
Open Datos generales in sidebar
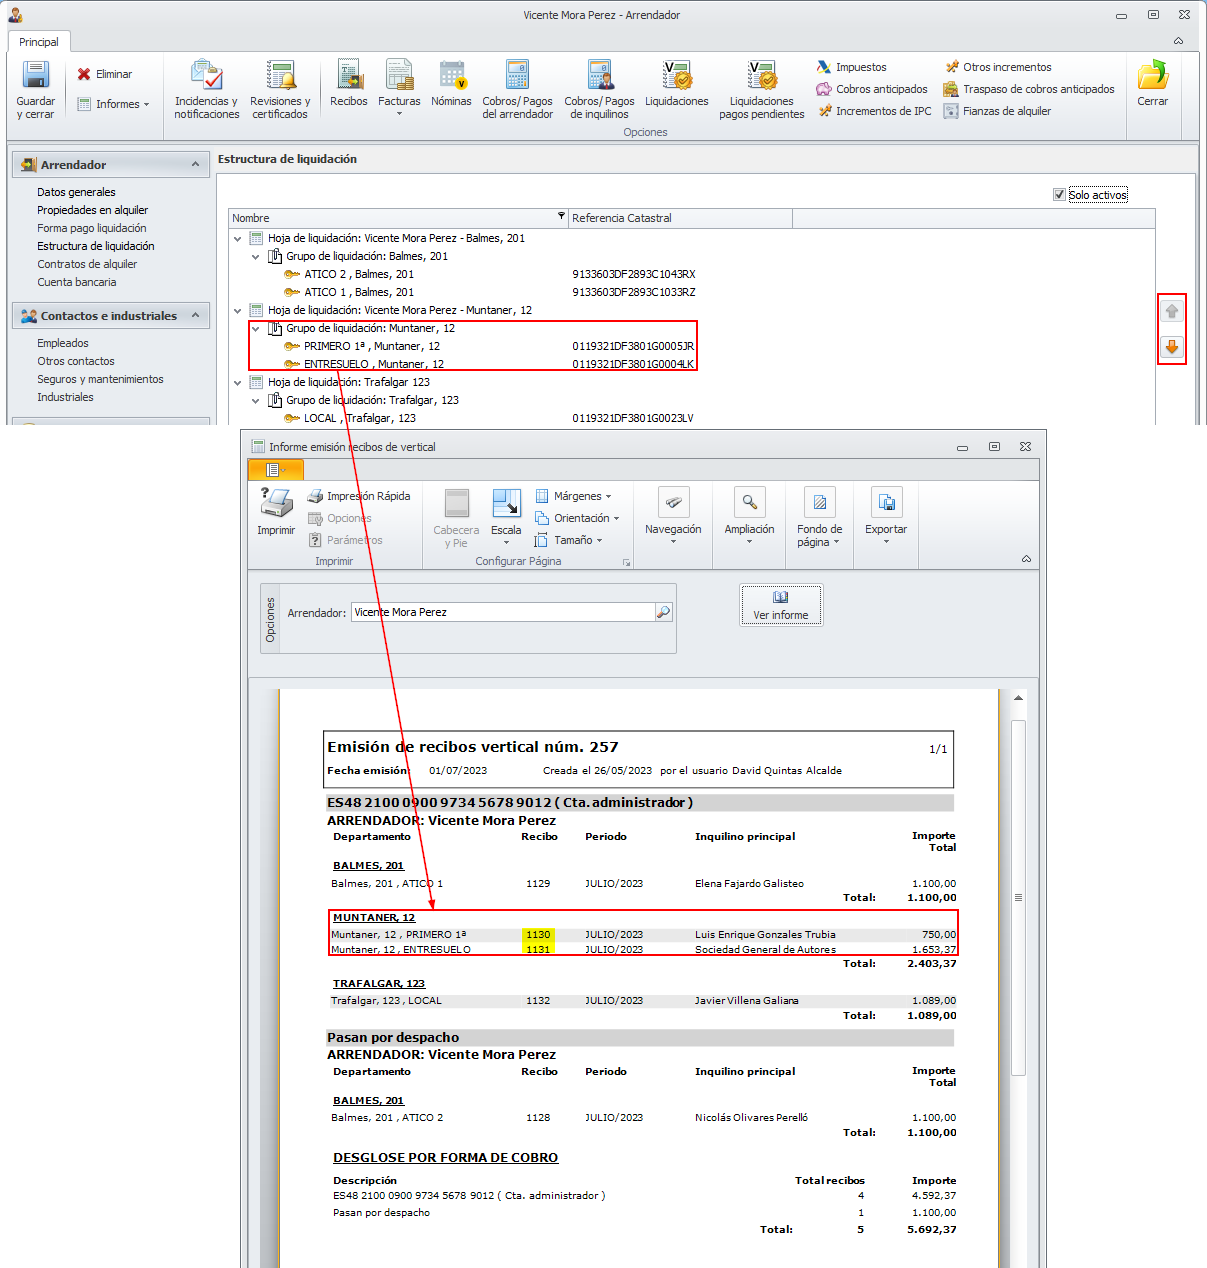[x=76, y=192]
